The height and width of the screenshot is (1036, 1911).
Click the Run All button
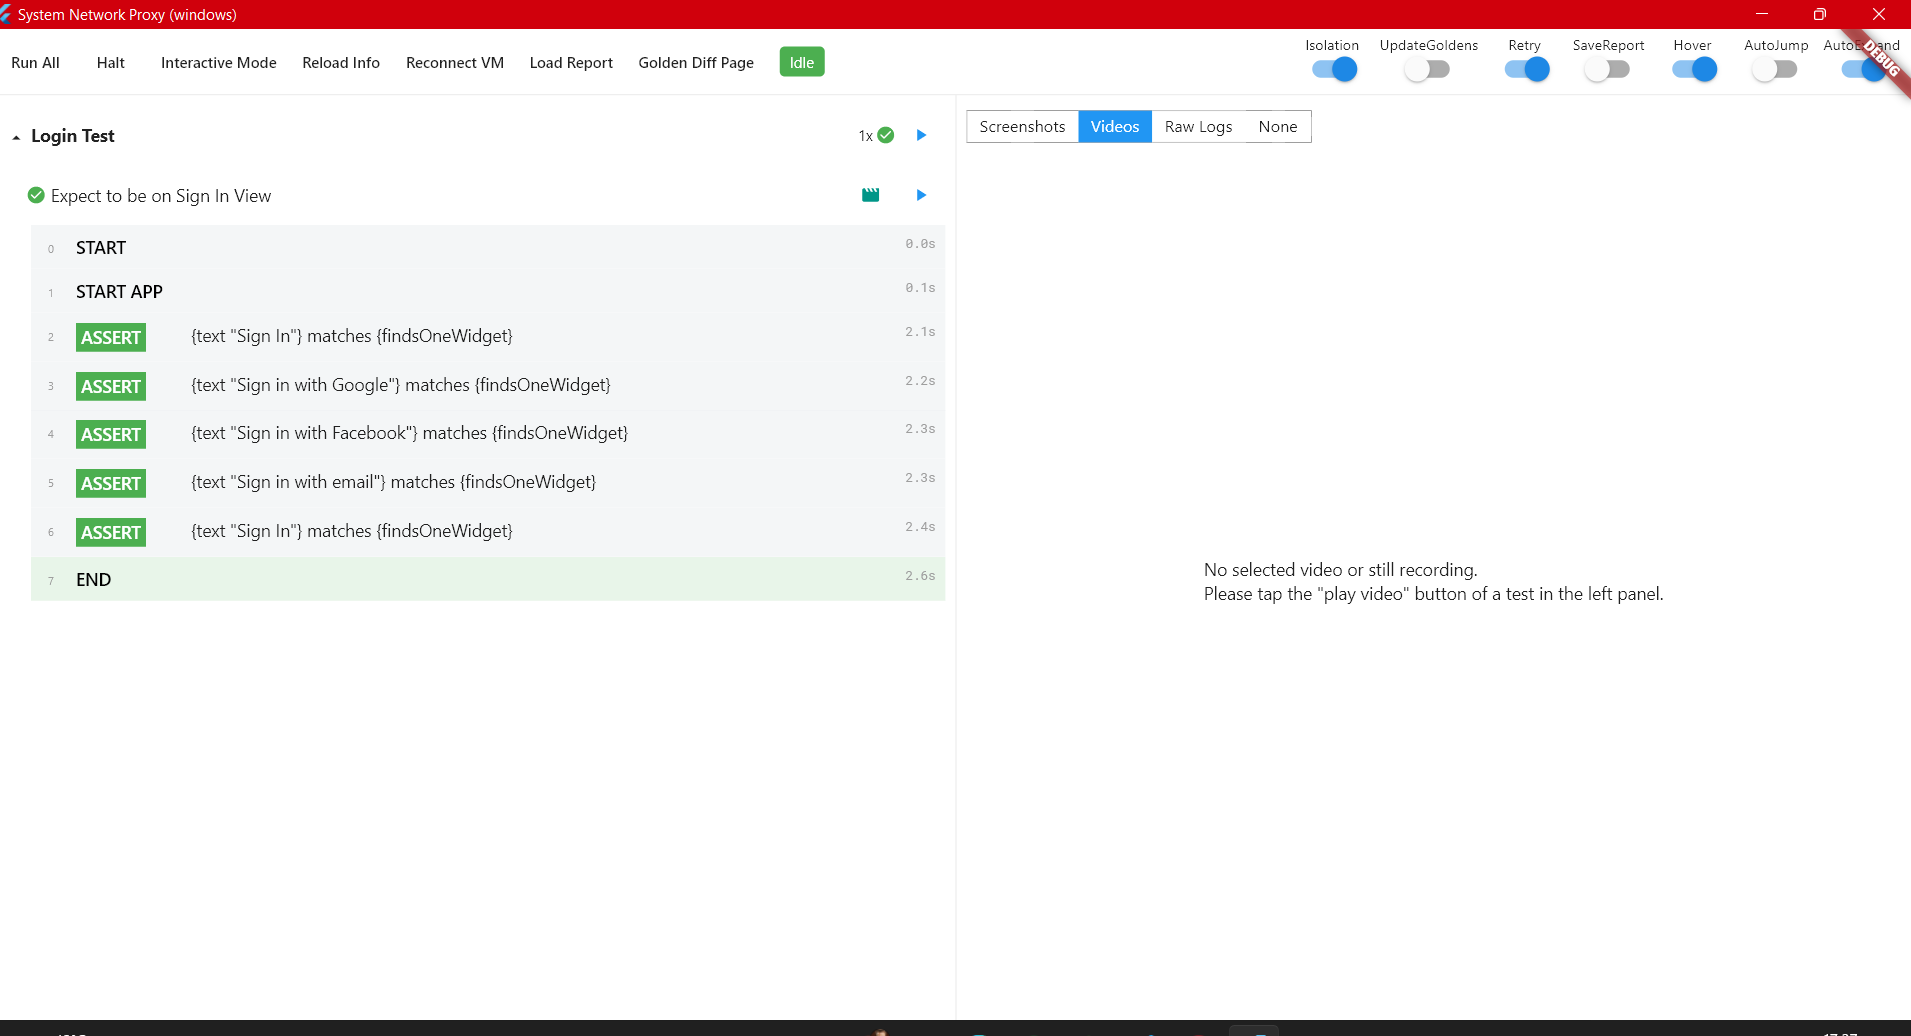pyautogui.click(x=35, y=62)
